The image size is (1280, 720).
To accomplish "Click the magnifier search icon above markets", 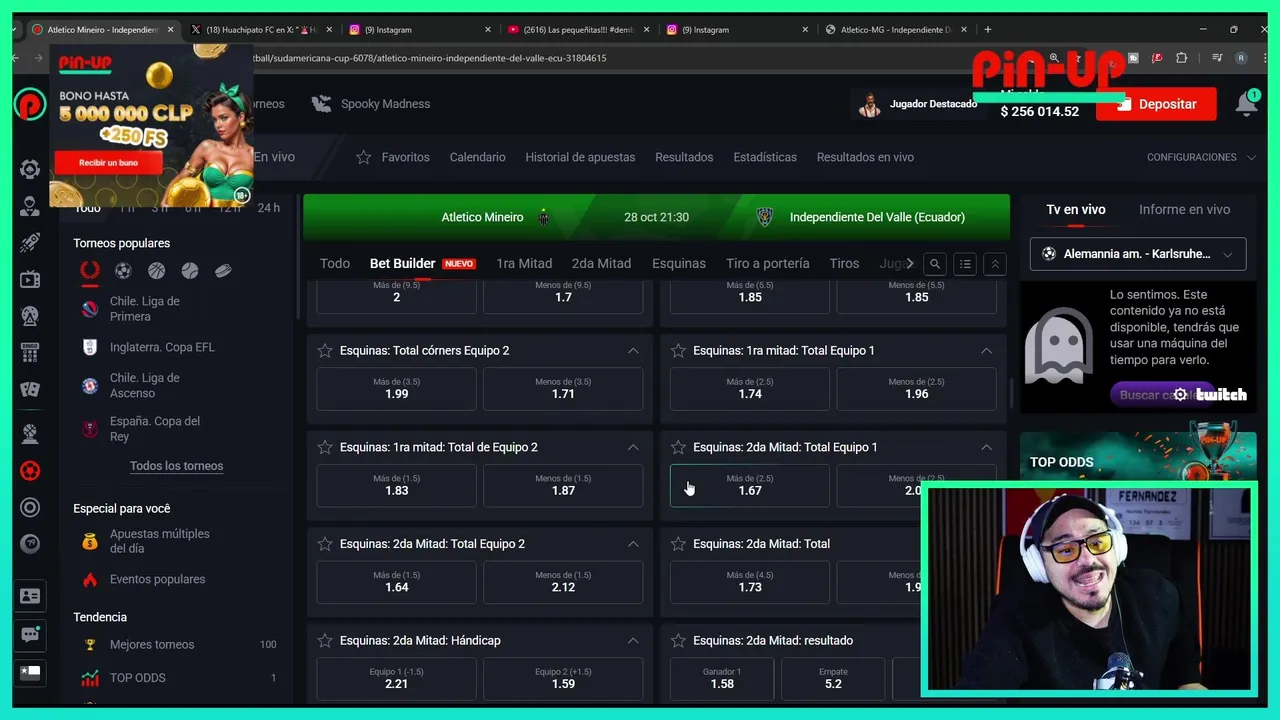I will pyautogui.click(x=935, y=264).
